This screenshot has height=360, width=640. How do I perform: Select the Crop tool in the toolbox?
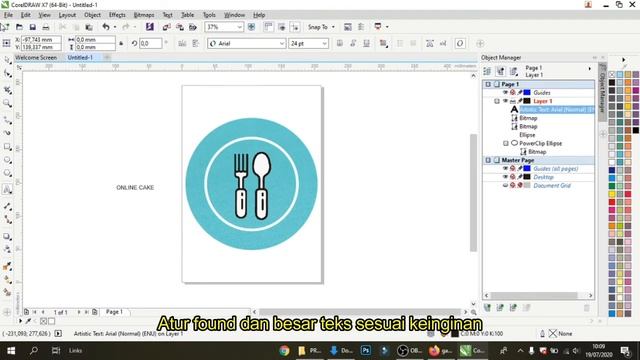click(7, 90)
